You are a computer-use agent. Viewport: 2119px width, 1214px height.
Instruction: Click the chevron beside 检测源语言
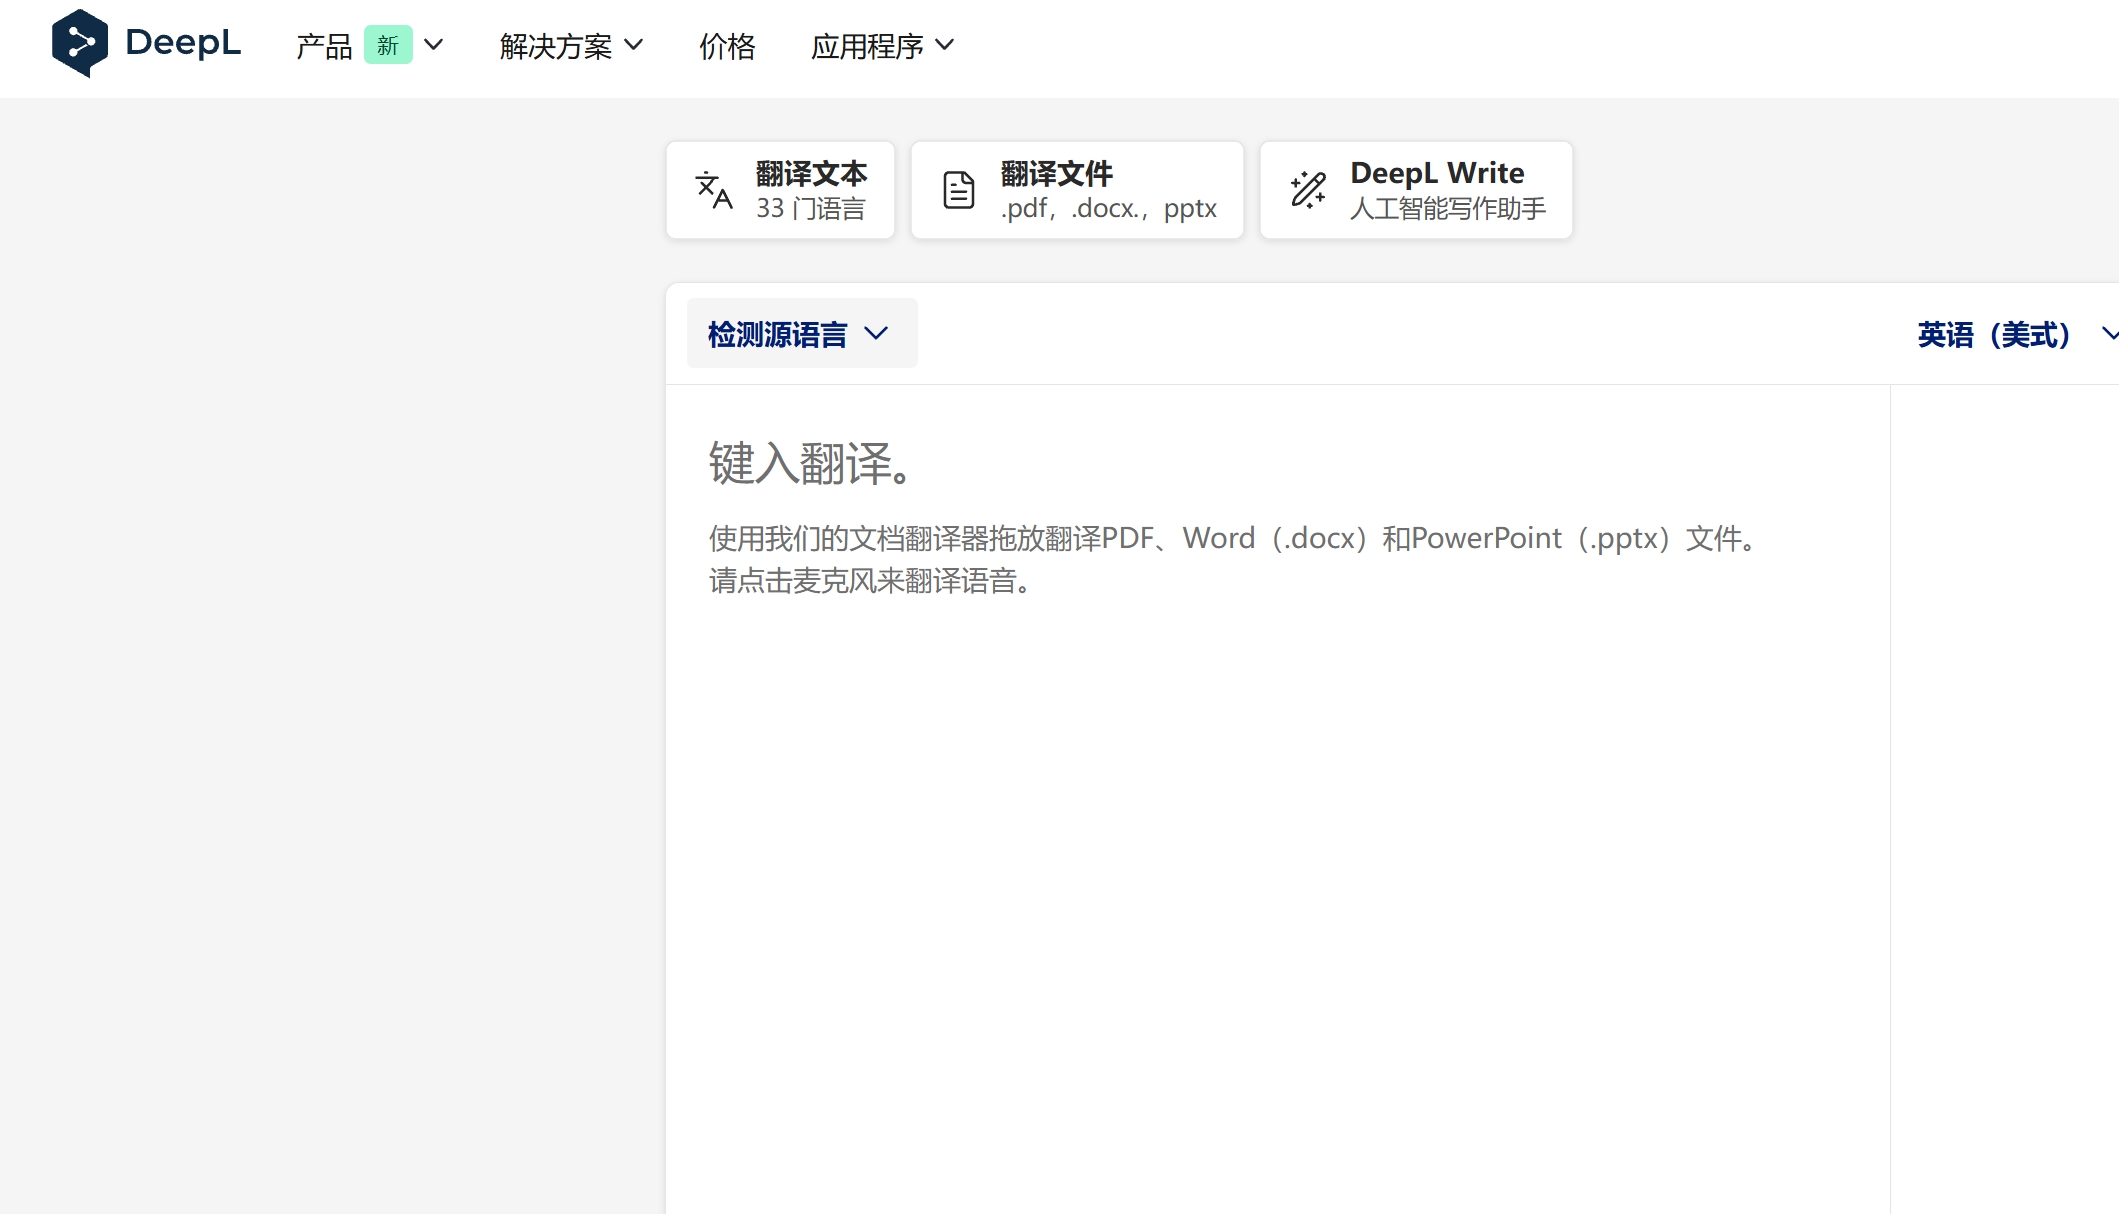878,334
